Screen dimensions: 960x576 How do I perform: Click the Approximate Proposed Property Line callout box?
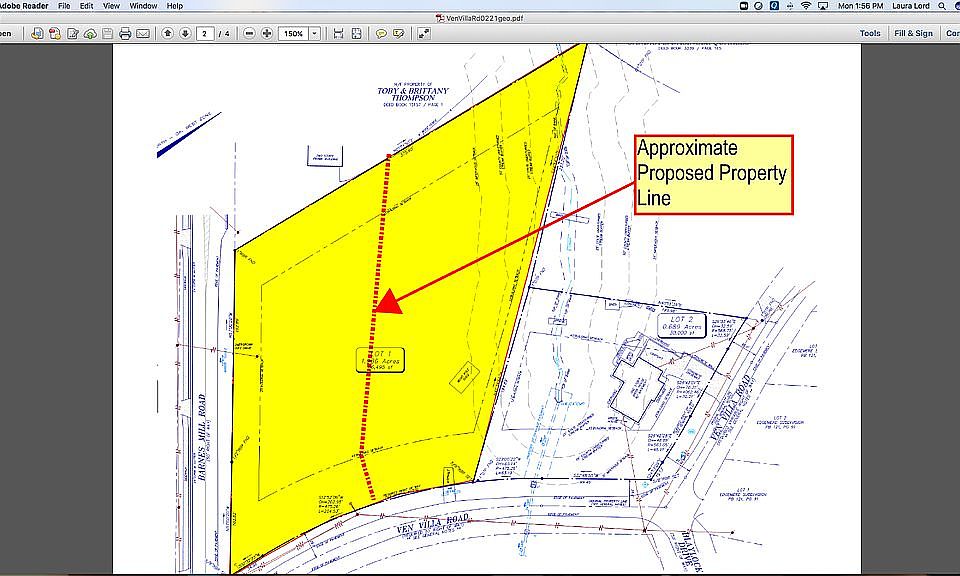click(713, 174)
